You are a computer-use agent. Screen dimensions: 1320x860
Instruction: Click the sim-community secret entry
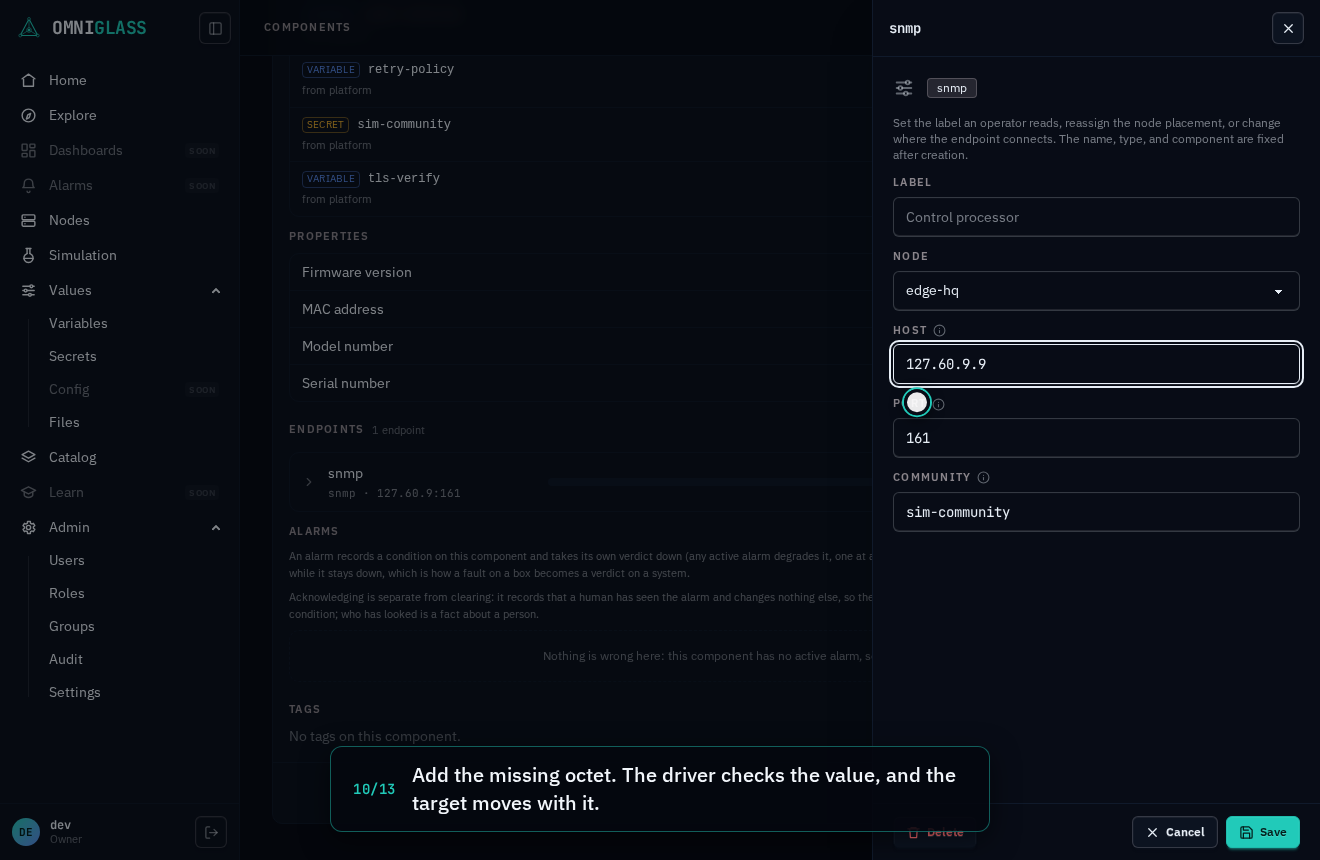[x=580, y=134]
